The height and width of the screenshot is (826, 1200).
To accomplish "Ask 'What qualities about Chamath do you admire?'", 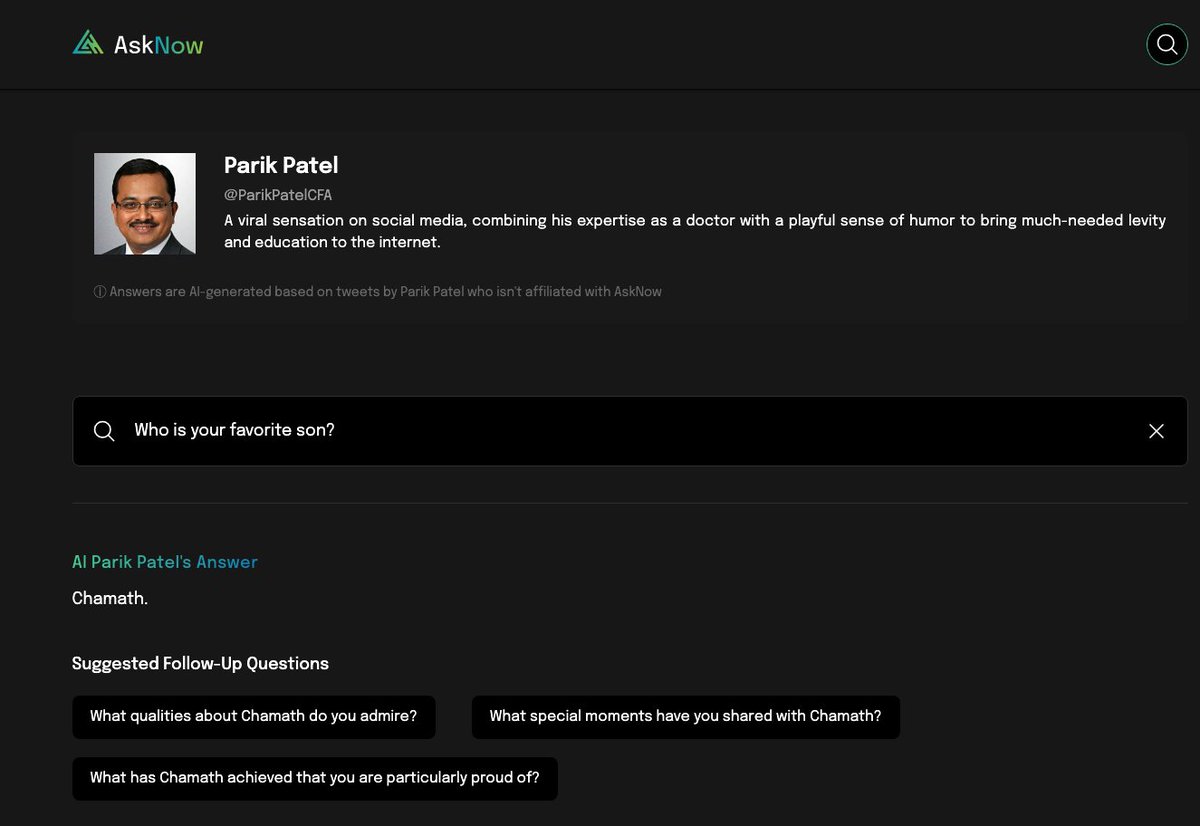I will [x=254, y=717].
